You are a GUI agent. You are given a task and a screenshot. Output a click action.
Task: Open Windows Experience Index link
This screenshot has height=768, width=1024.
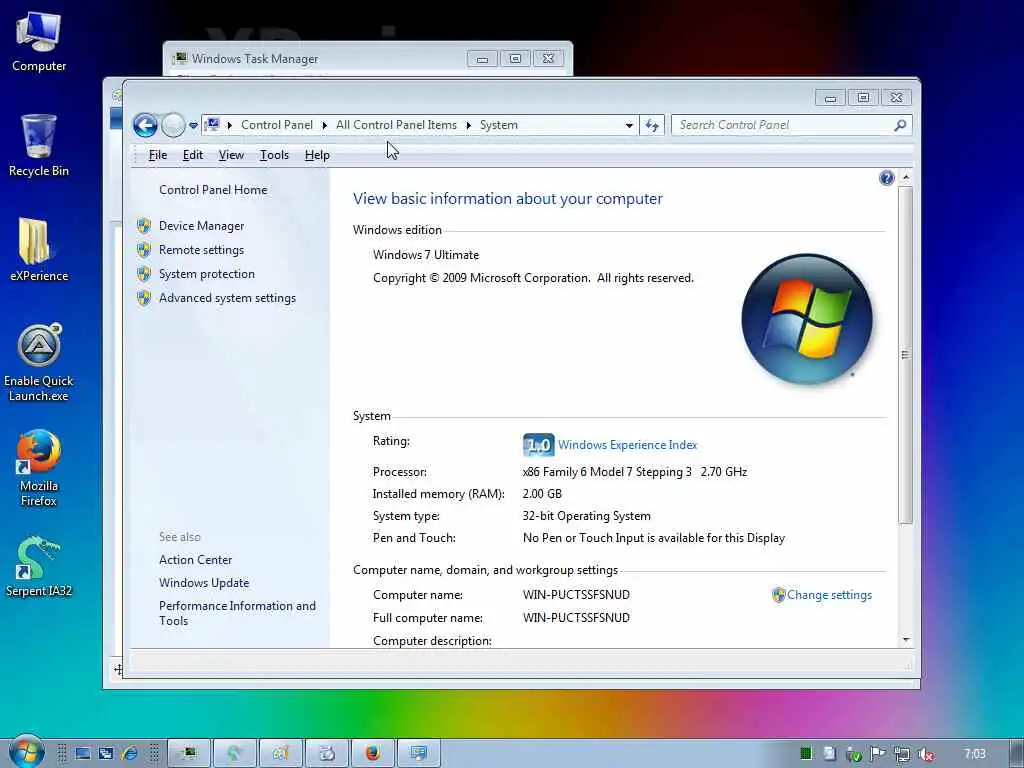[628, 445]
